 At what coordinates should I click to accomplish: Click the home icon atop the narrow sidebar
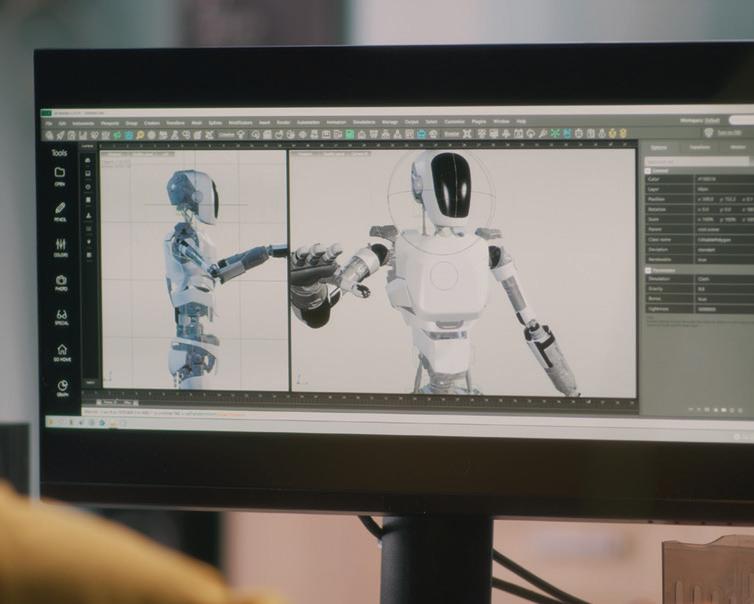tap(88, 160)
